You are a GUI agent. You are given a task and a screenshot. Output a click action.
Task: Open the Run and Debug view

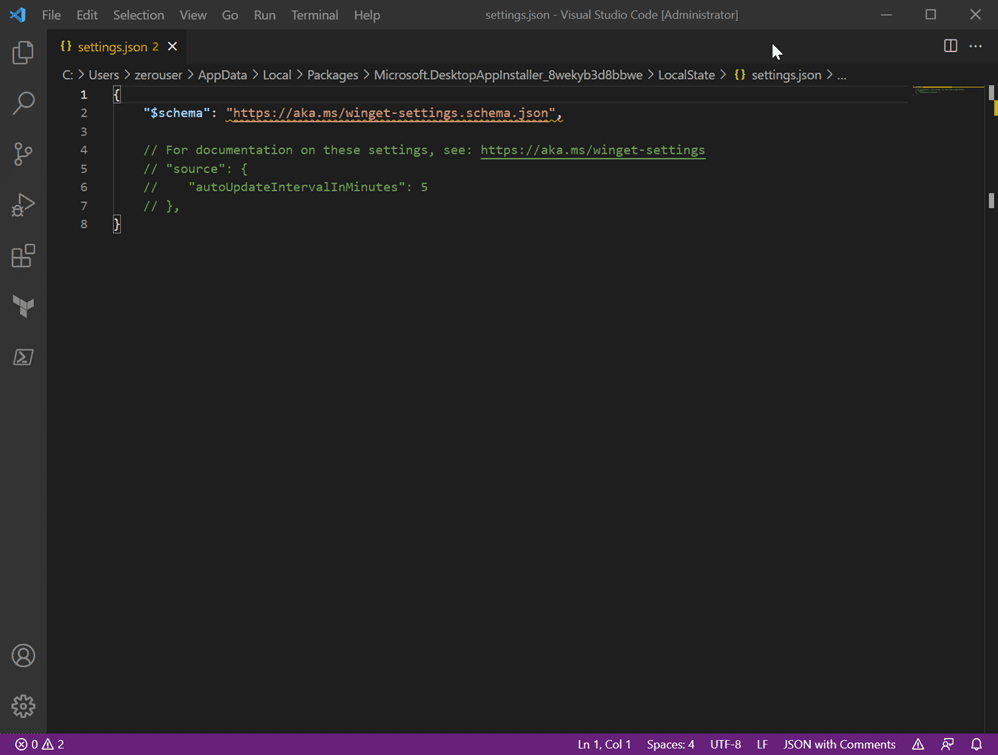(x=23, y=205)
